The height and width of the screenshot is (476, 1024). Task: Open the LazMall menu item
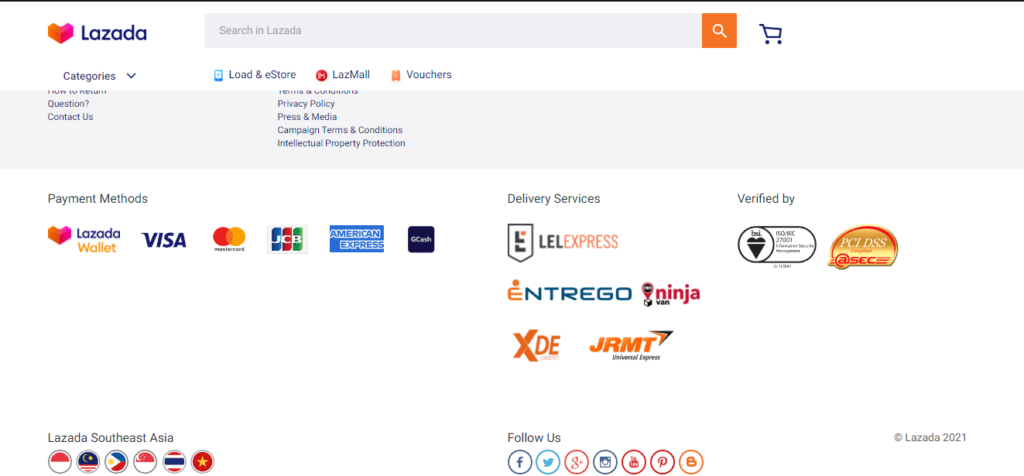pyautogui.click(x=342, y=74)
